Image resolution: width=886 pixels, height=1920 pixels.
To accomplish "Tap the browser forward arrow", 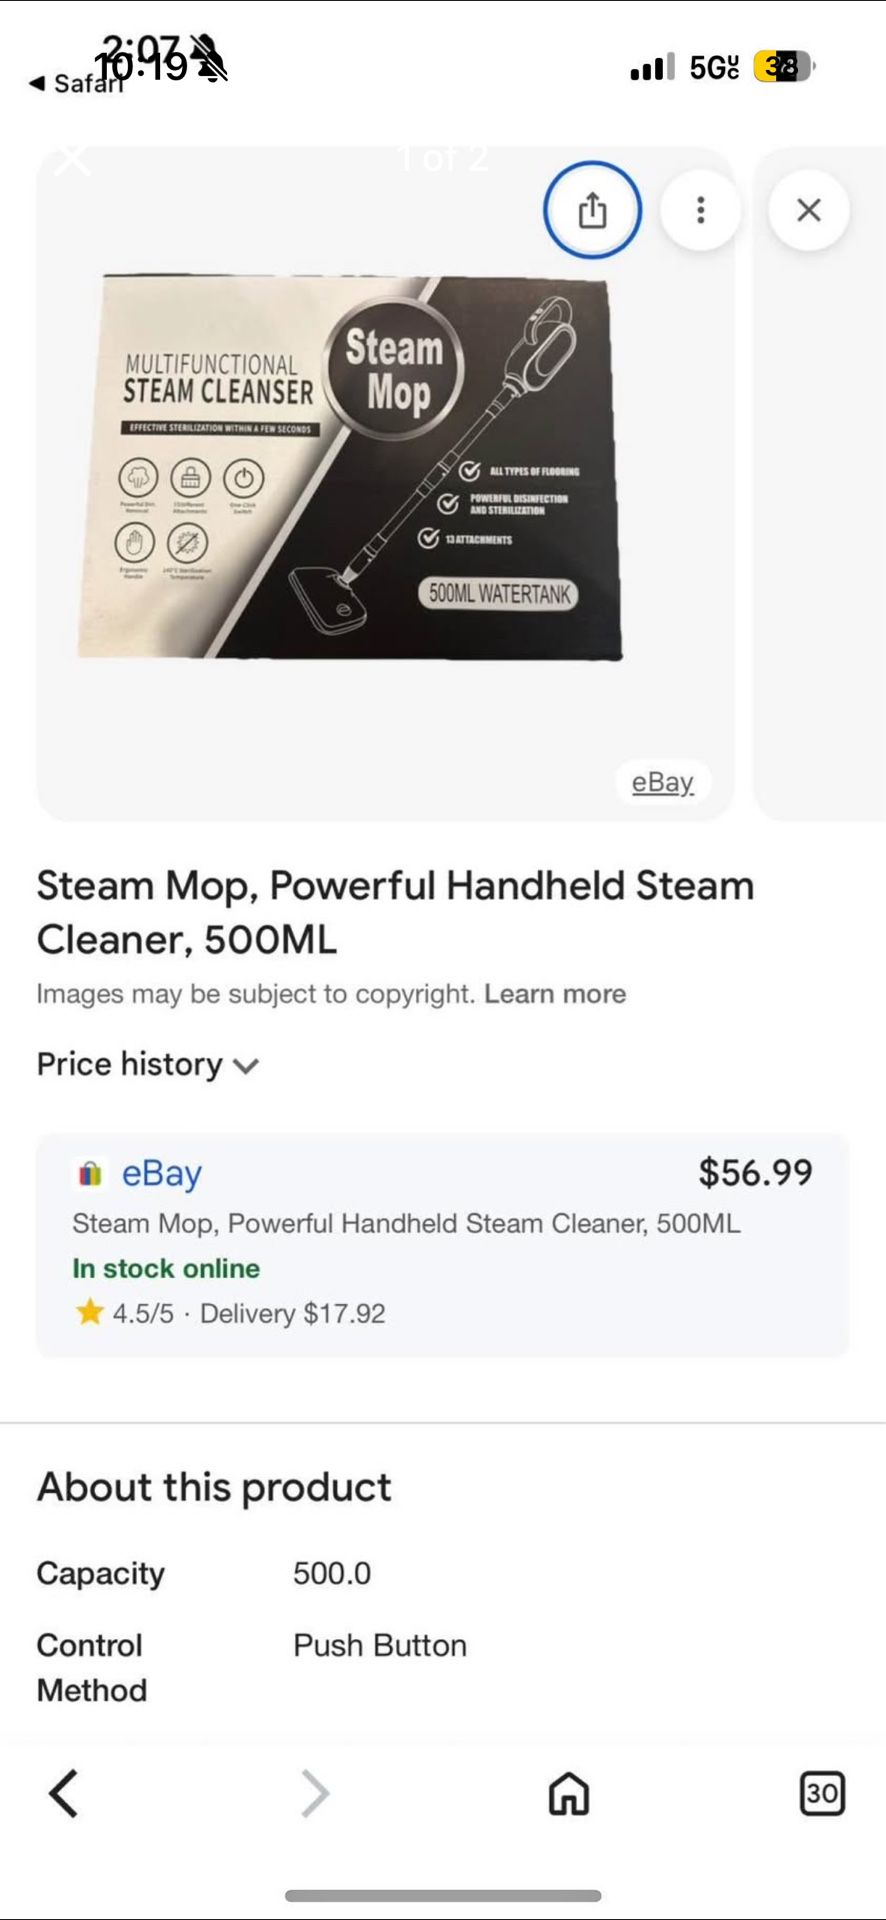I will pyautogui.click(x=315, y=1793).
